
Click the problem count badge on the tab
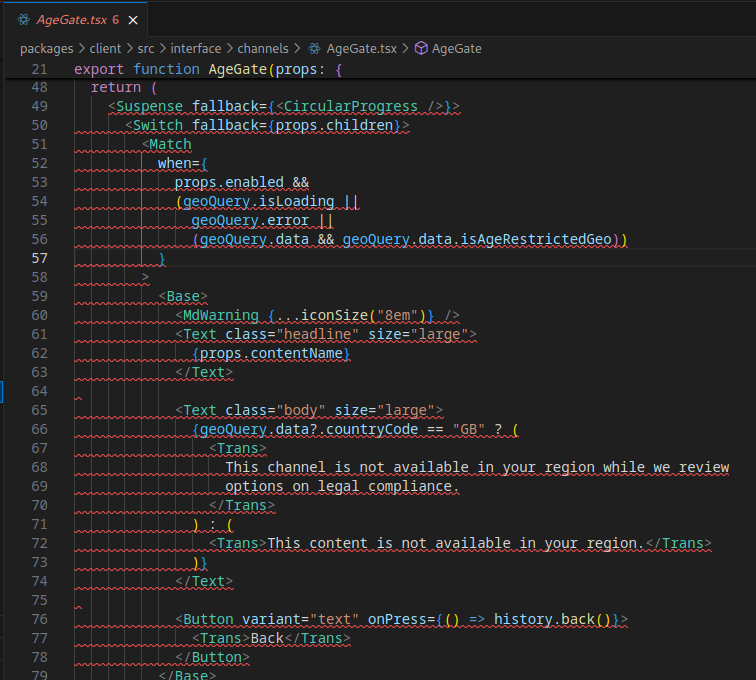pos(116,20)
